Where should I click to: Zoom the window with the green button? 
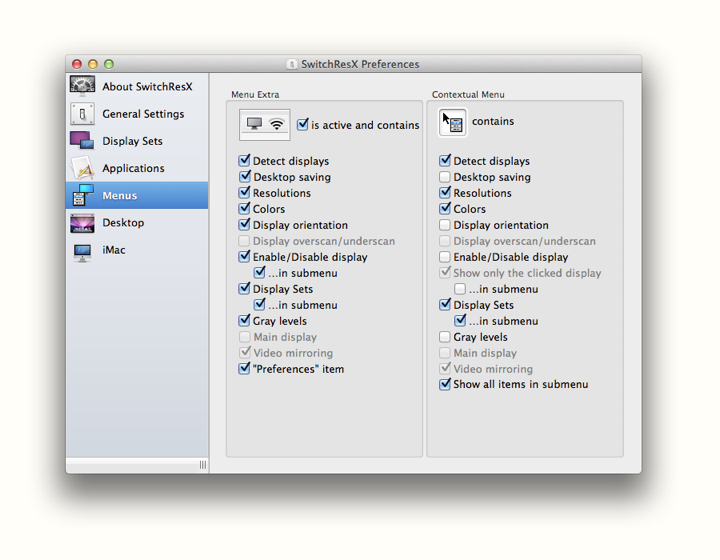109,64
